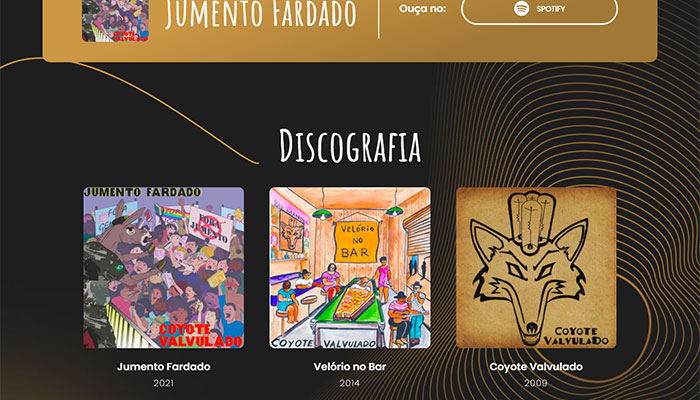
Task: Open the Velório no Bar album cover
Action: (x=350, y=267)
